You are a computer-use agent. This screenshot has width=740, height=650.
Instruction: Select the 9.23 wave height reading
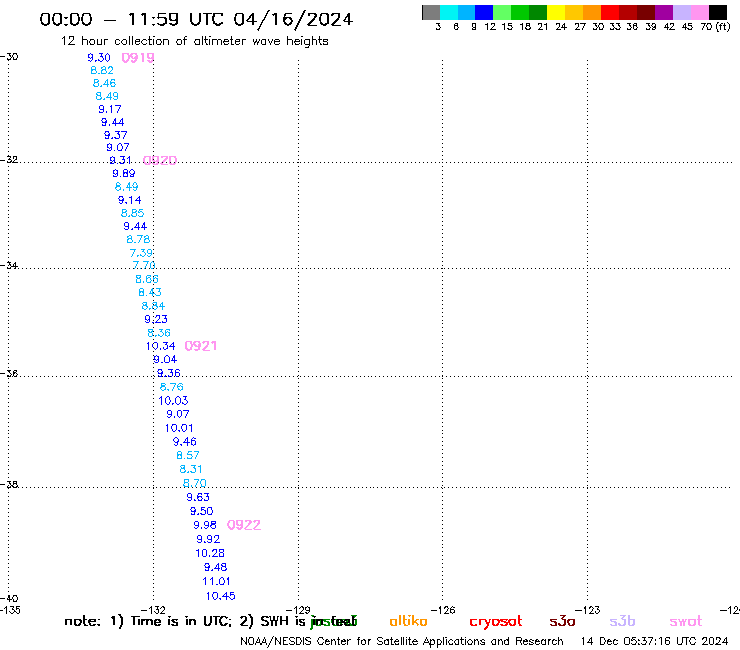(x=156, y=319)
